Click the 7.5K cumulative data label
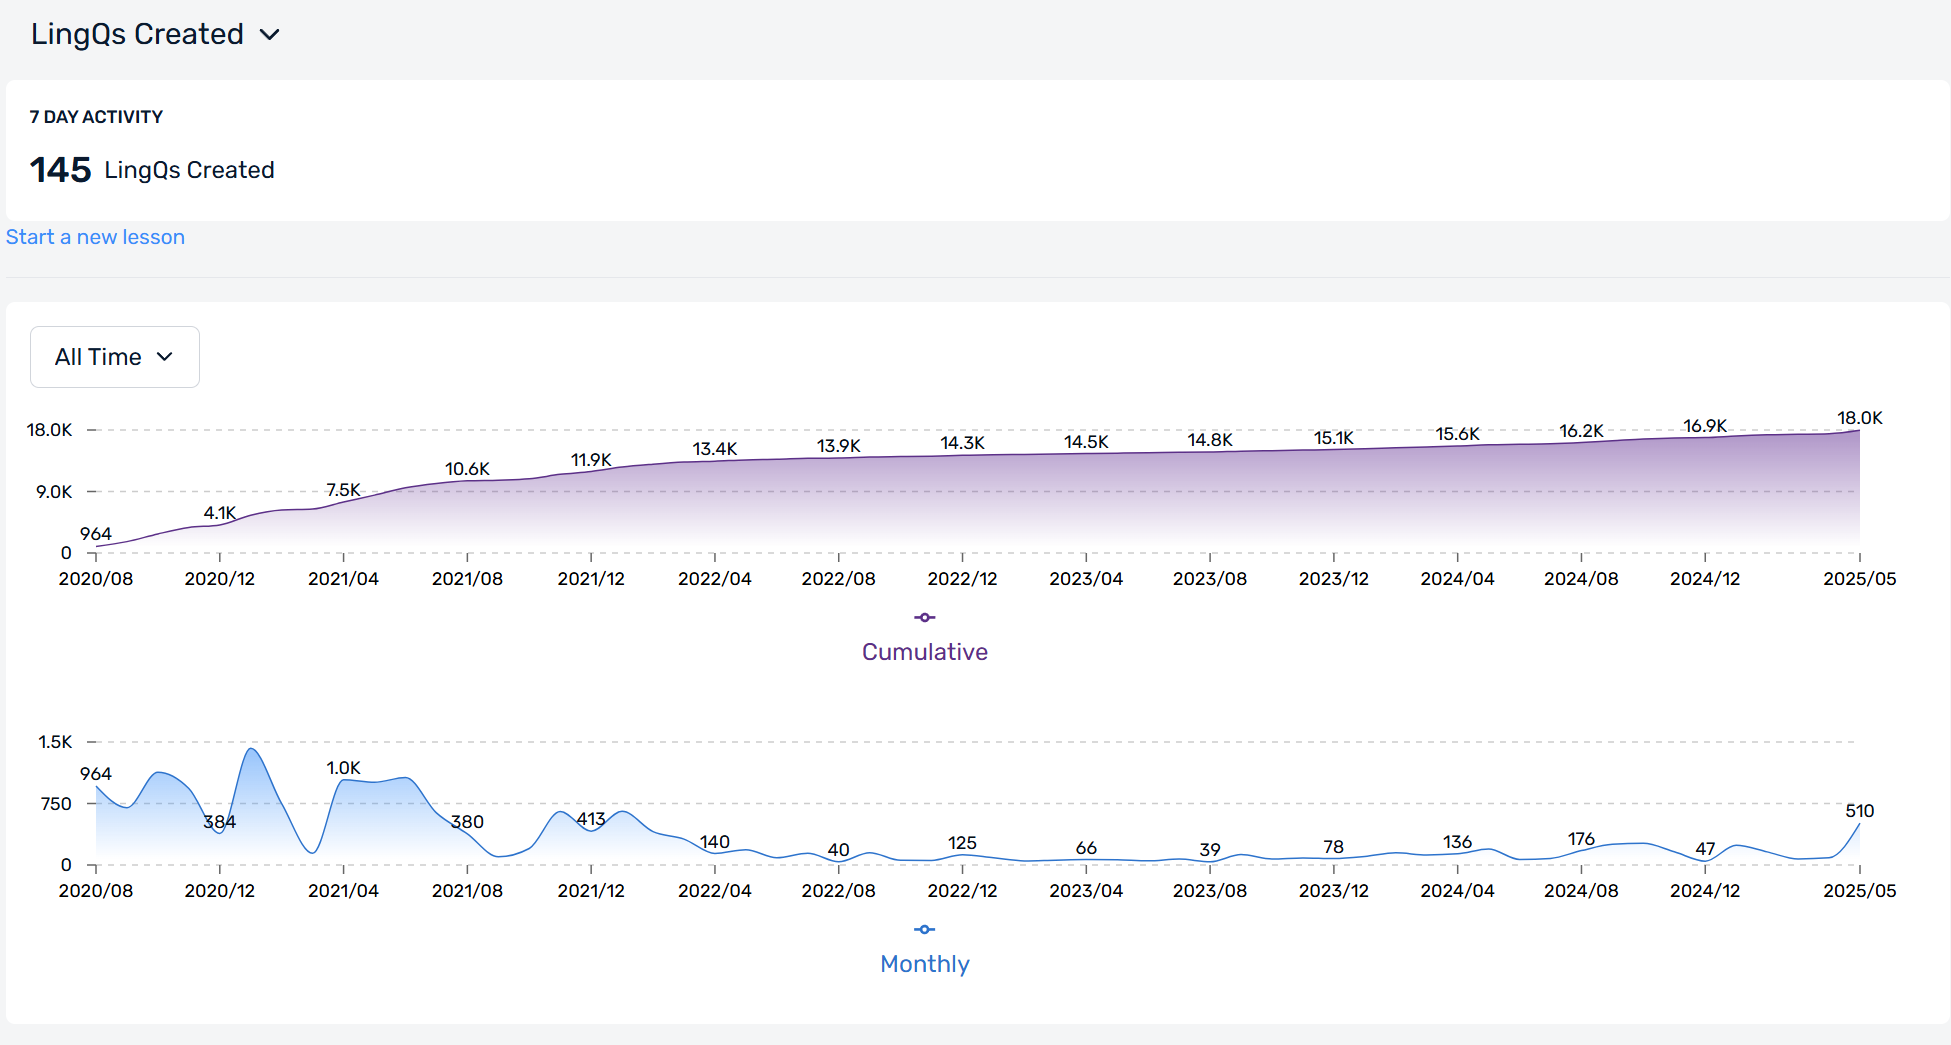This screenshot has height=1045, width=1951. click(x=343, y=490)
